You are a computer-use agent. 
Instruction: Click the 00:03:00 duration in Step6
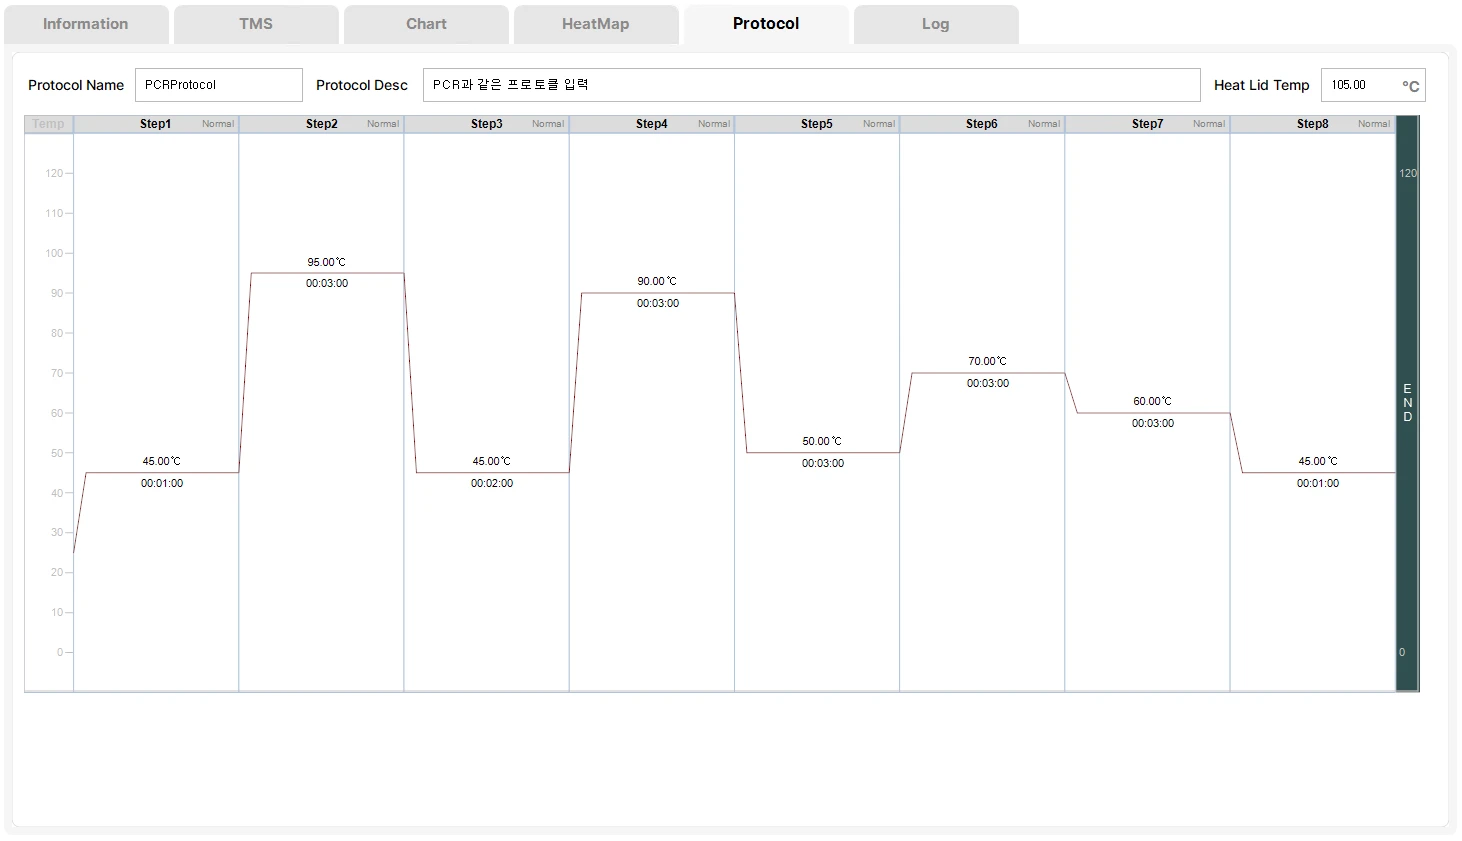[x=988, y=383]
